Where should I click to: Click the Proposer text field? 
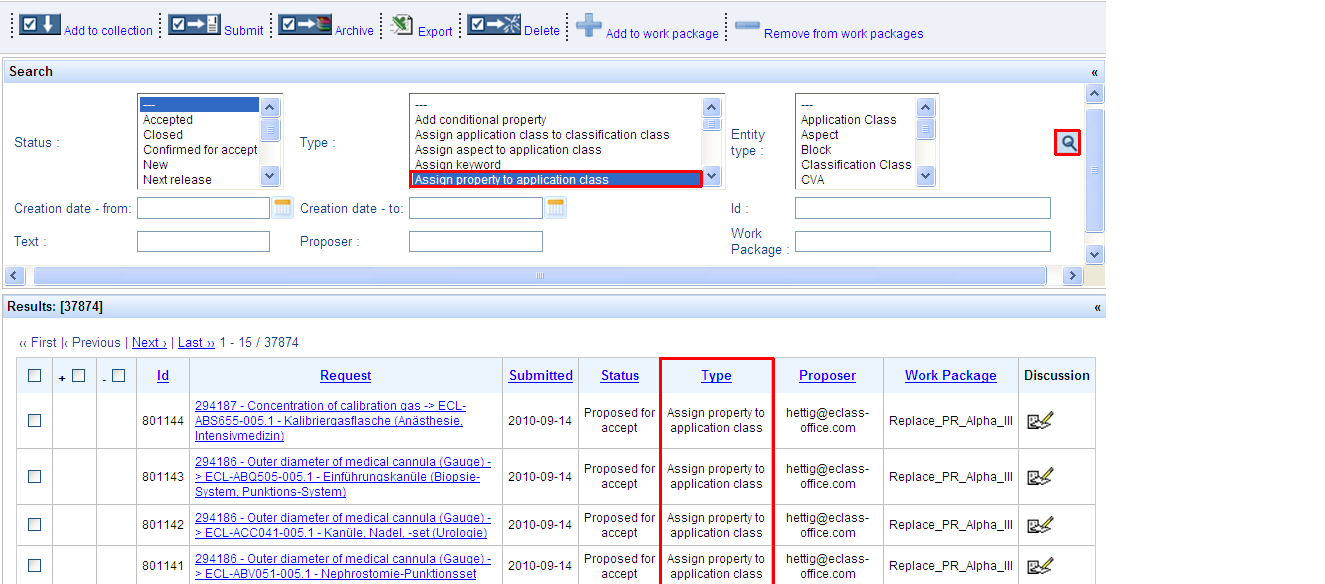(x=475, y=242)
